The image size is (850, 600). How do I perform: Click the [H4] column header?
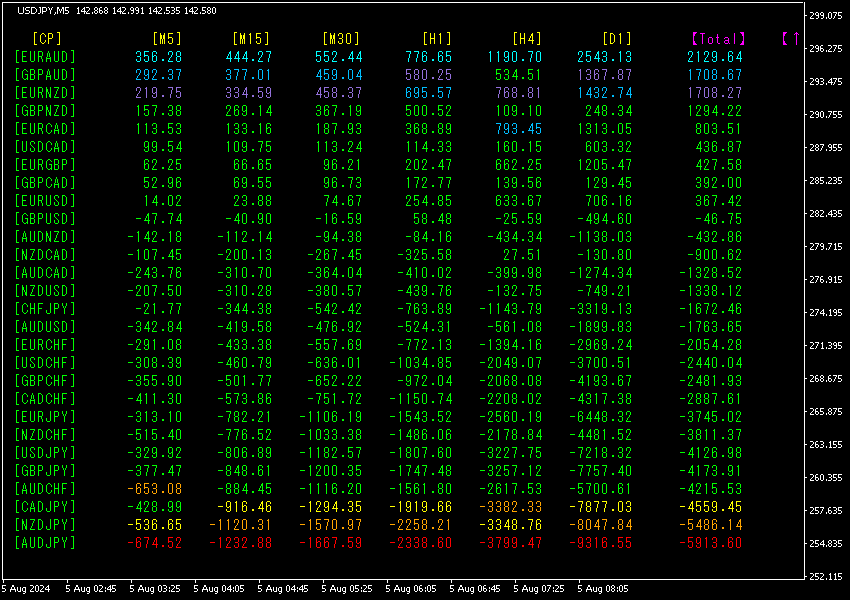coord(527,38)
